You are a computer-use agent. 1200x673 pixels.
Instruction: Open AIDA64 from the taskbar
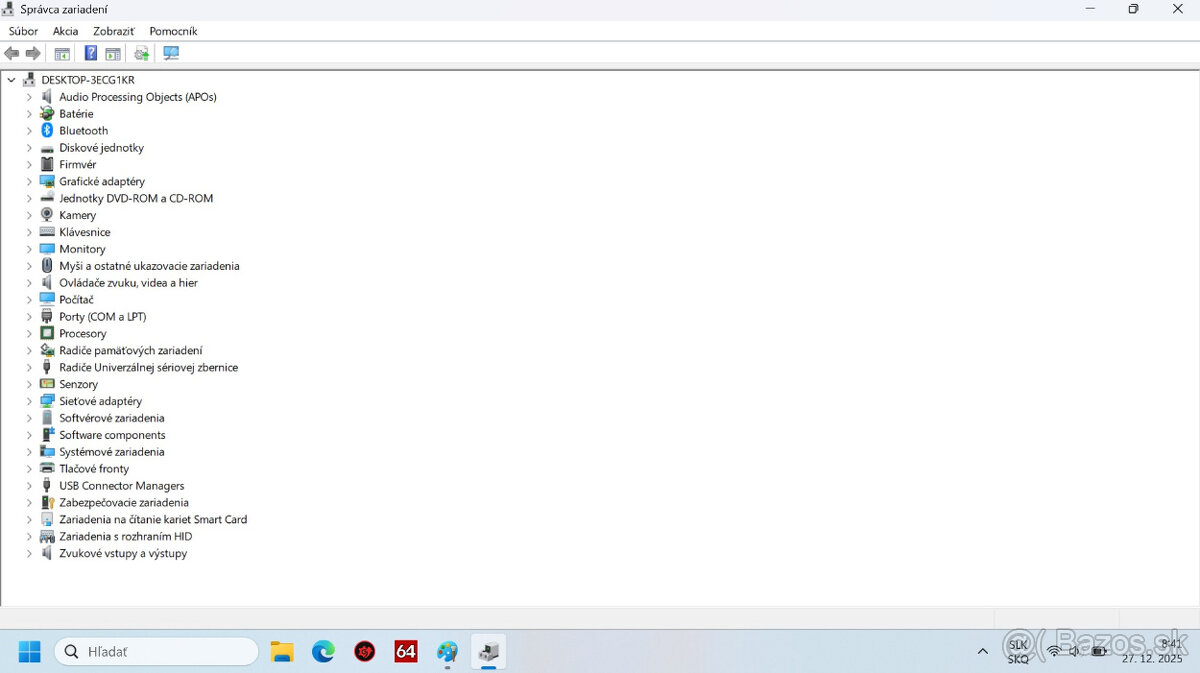pos(406,652)
